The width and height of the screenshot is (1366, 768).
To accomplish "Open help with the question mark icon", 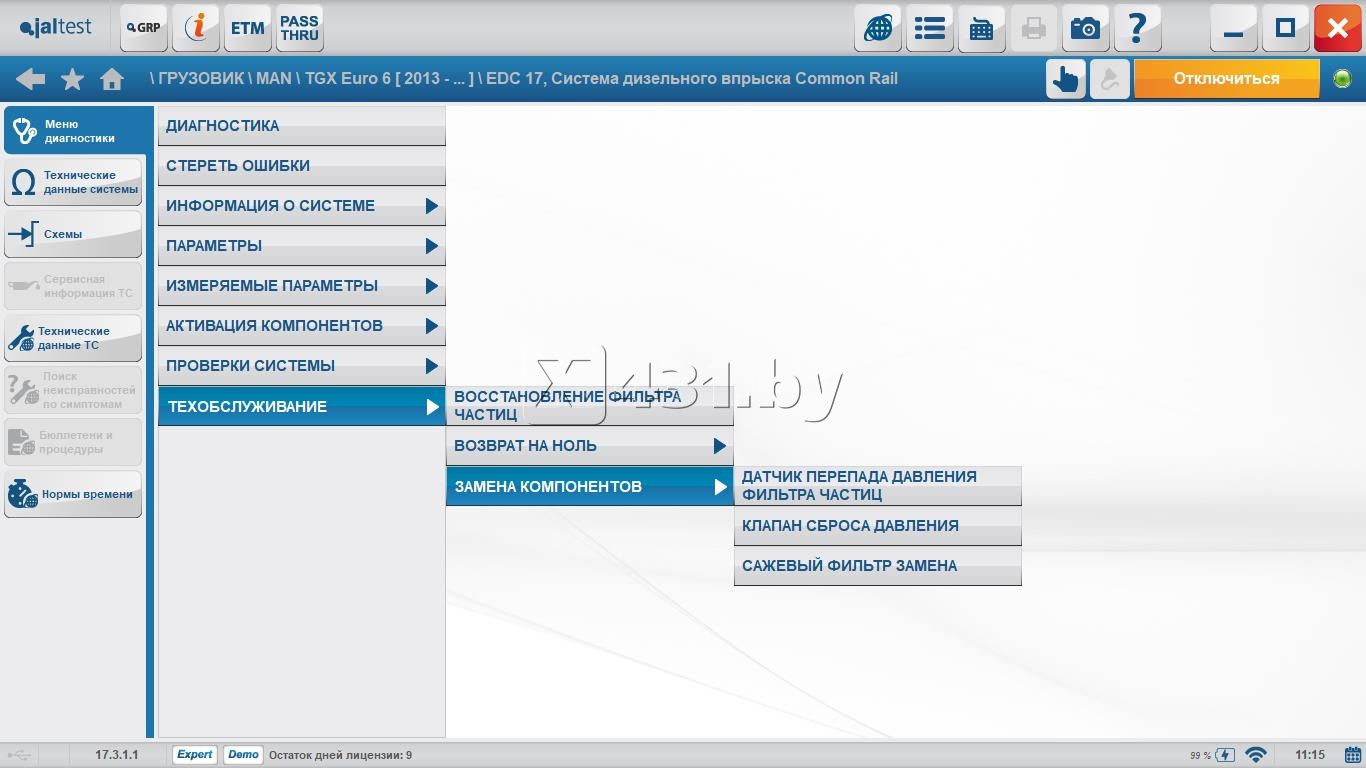I will (1137, 28).
